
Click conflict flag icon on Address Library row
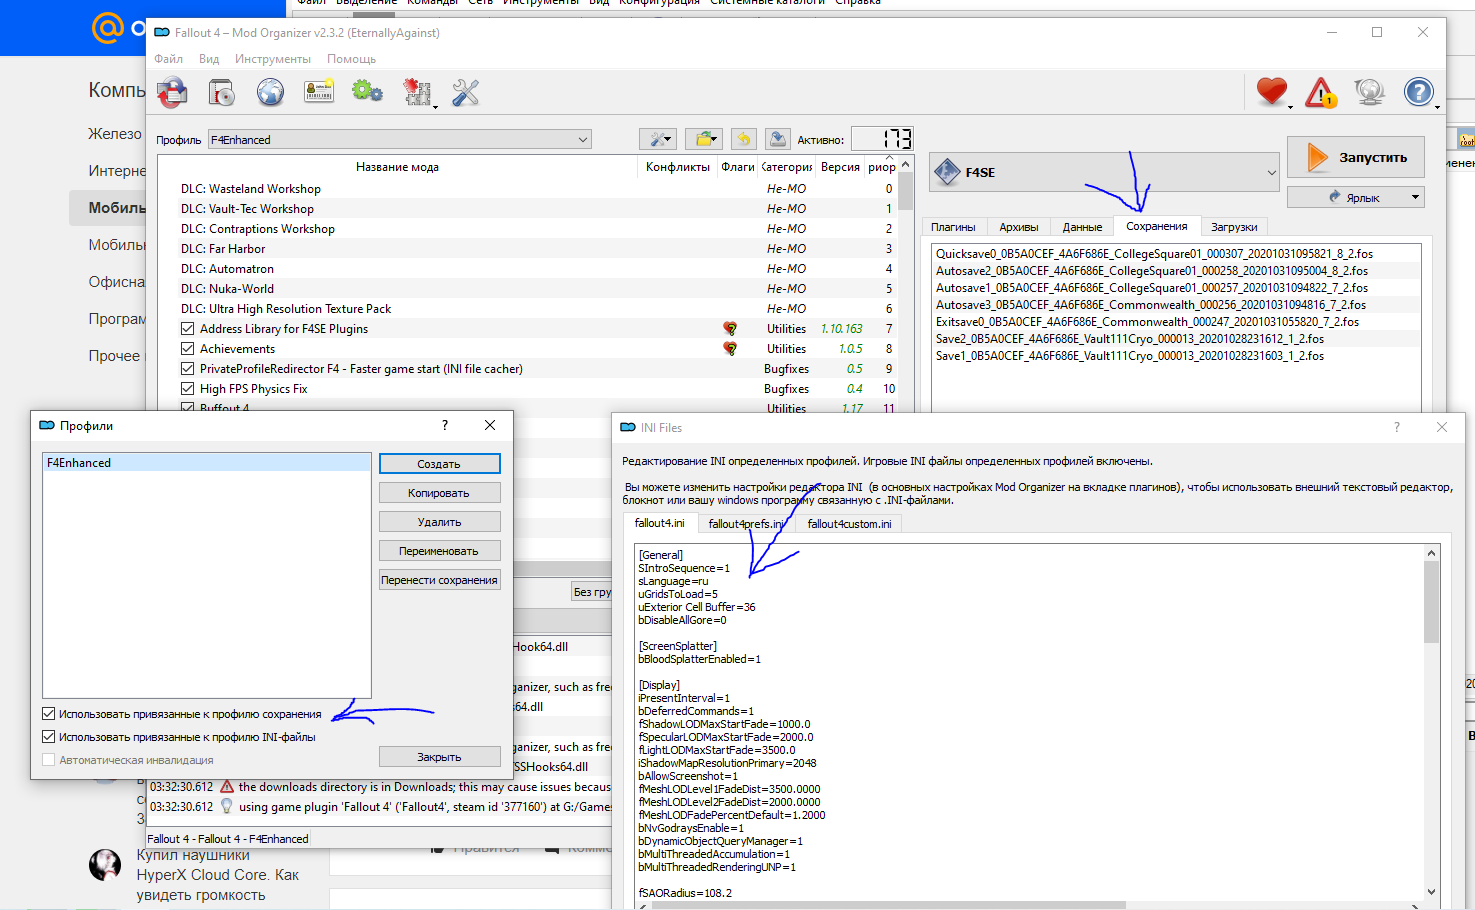[730, 329]
